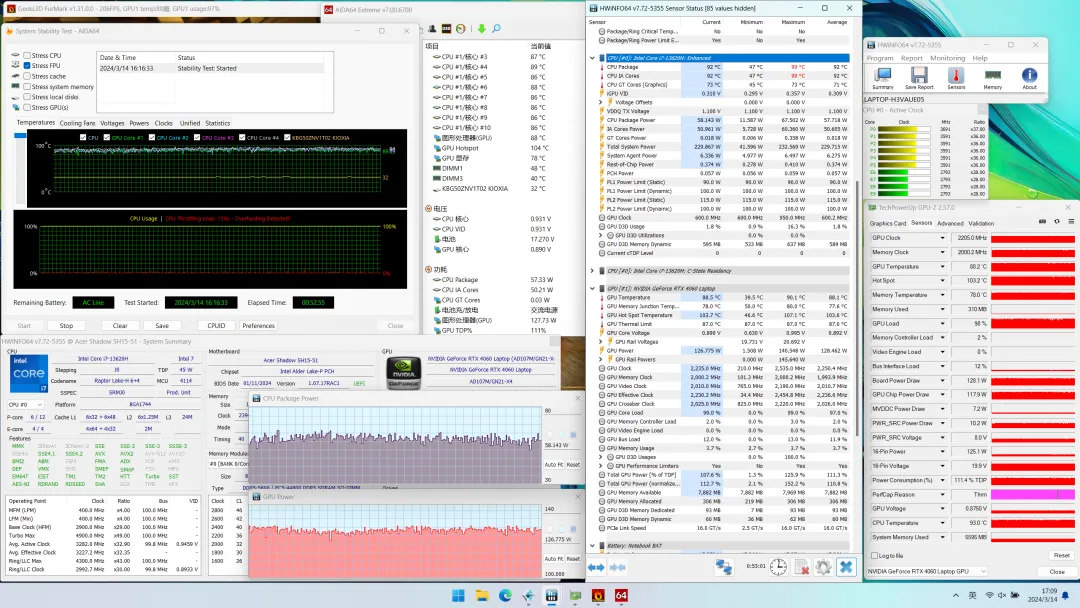Click the CPUID button in AIDA64
Image resolution: width=1080 pixels, height=608 pixels.
216,326
